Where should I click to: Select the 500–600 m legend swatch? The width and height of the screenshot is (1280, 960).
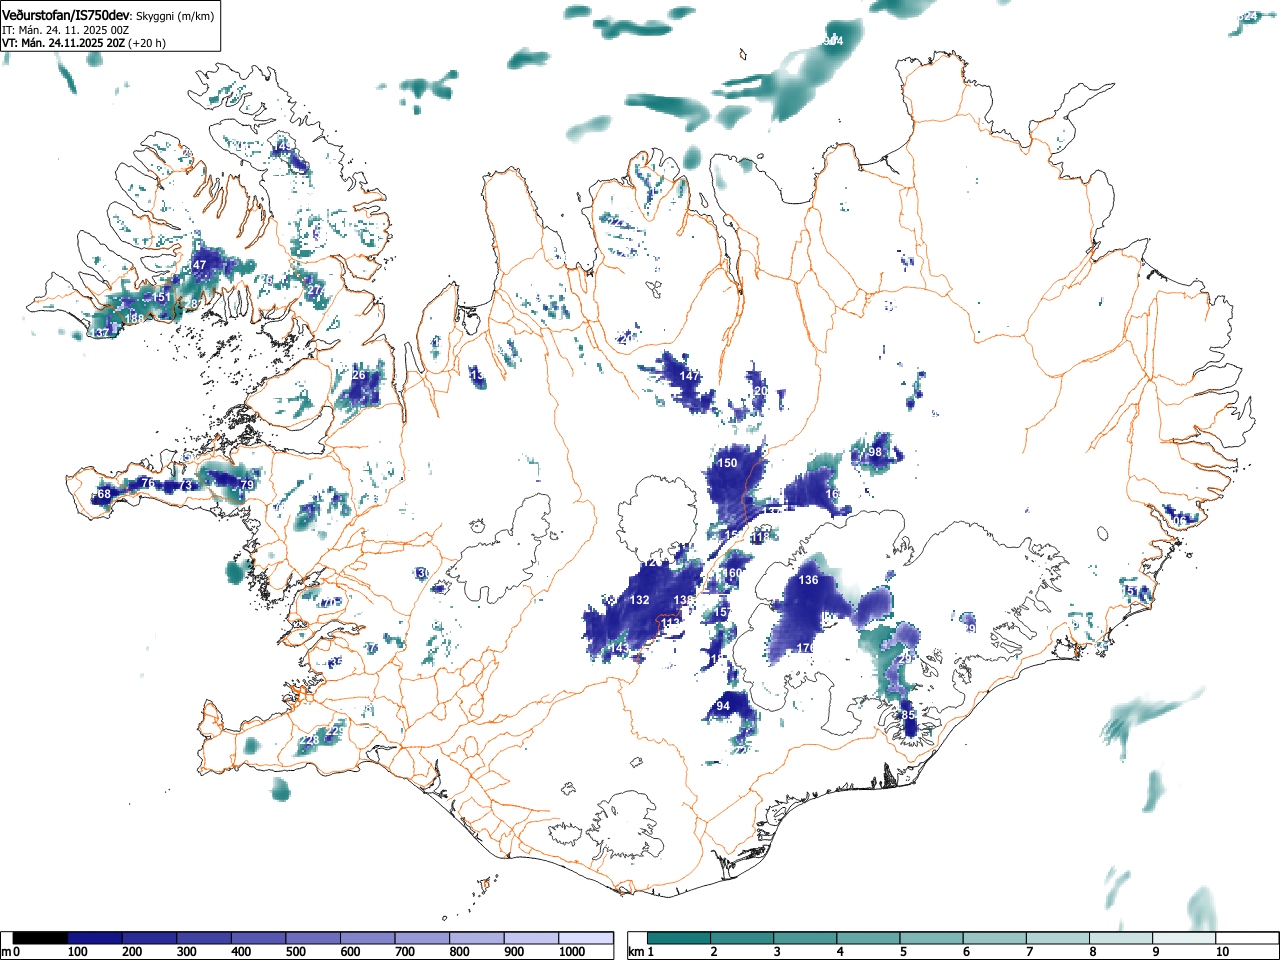click(x=313, y=938)
